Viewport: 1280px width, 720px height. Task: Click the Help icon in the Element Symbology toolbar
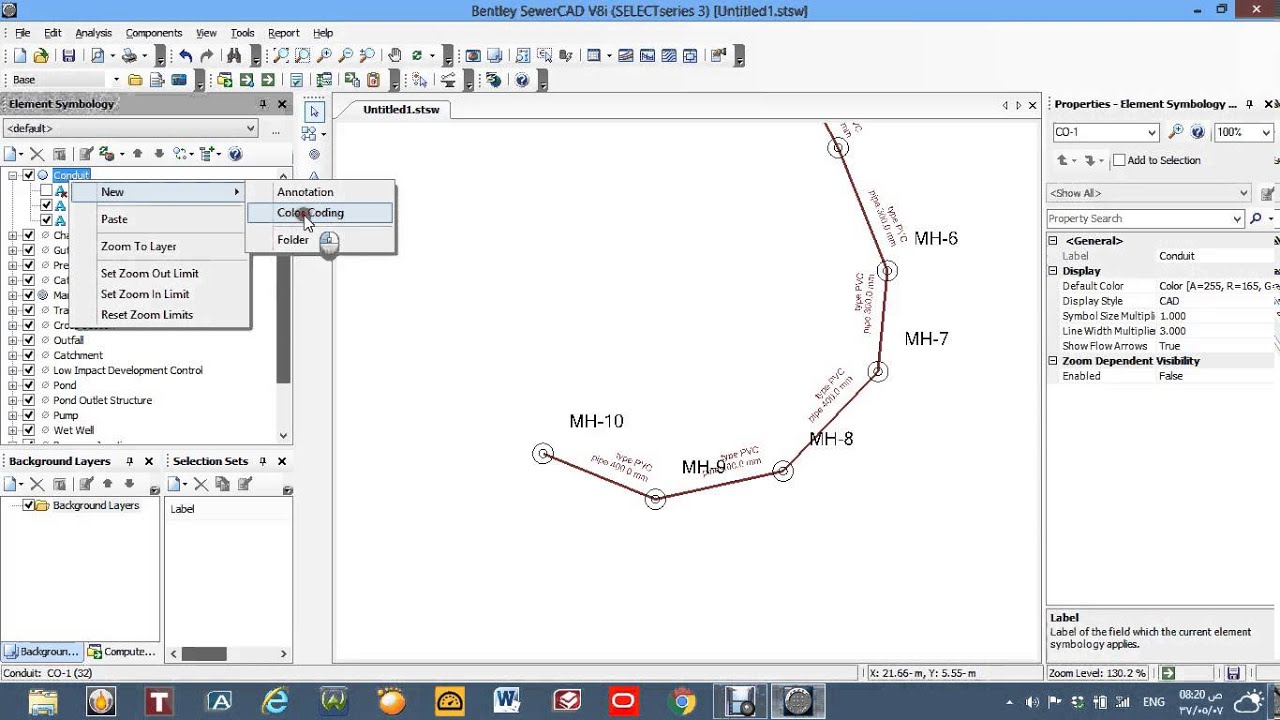click(235, 154)
